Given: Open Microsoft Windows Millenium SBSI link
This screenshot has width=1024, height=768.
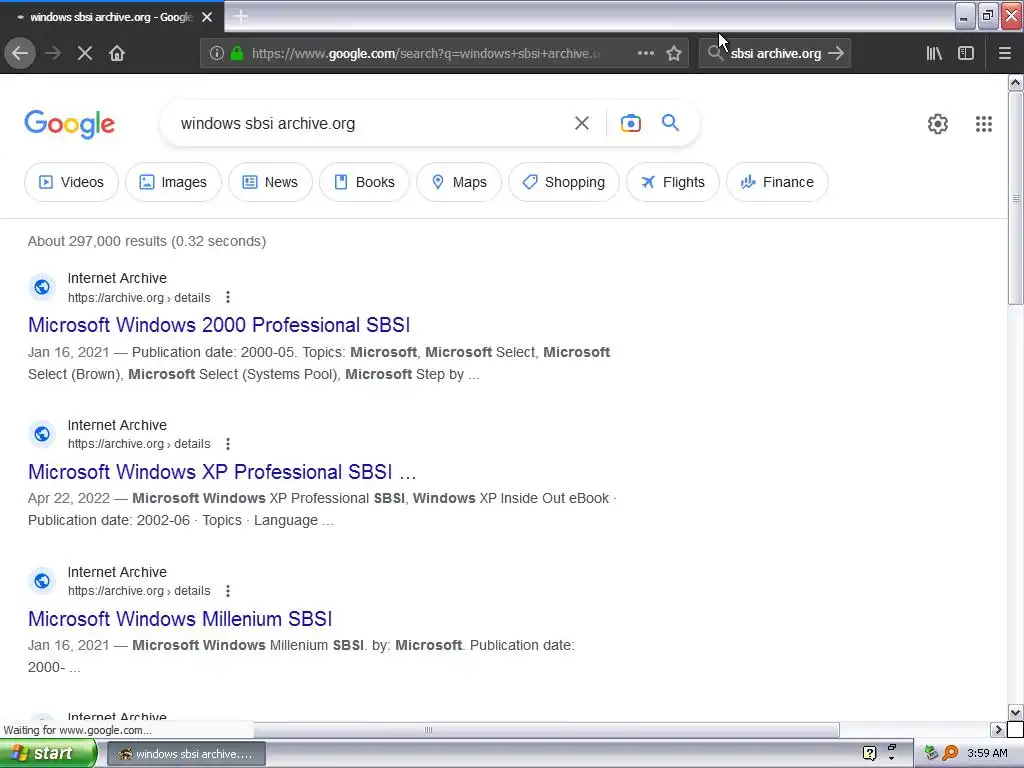Looking at the screenshot, I should (180, 618).
